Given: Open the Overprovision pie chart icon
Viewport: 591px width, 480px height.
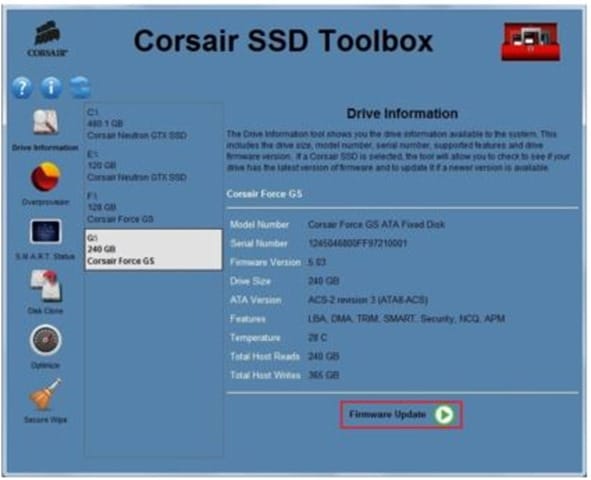Looking at the screenshot, I should (45, 177).
